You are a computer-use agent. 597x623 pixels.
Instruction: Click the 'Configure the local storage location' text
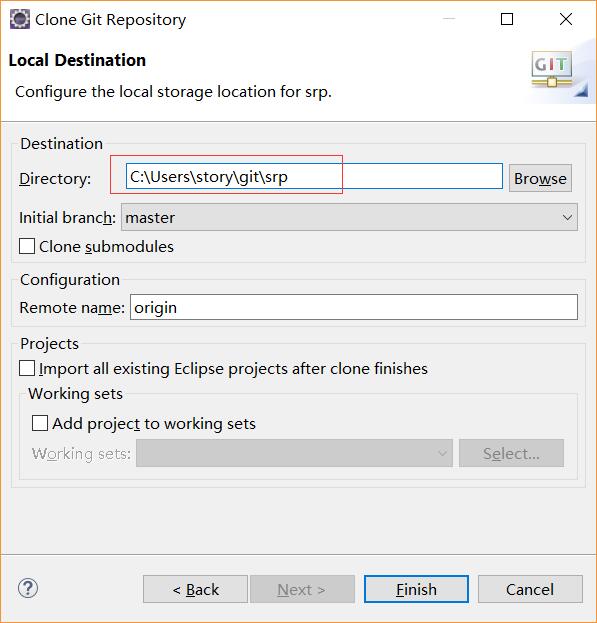[x=173, y=92]
